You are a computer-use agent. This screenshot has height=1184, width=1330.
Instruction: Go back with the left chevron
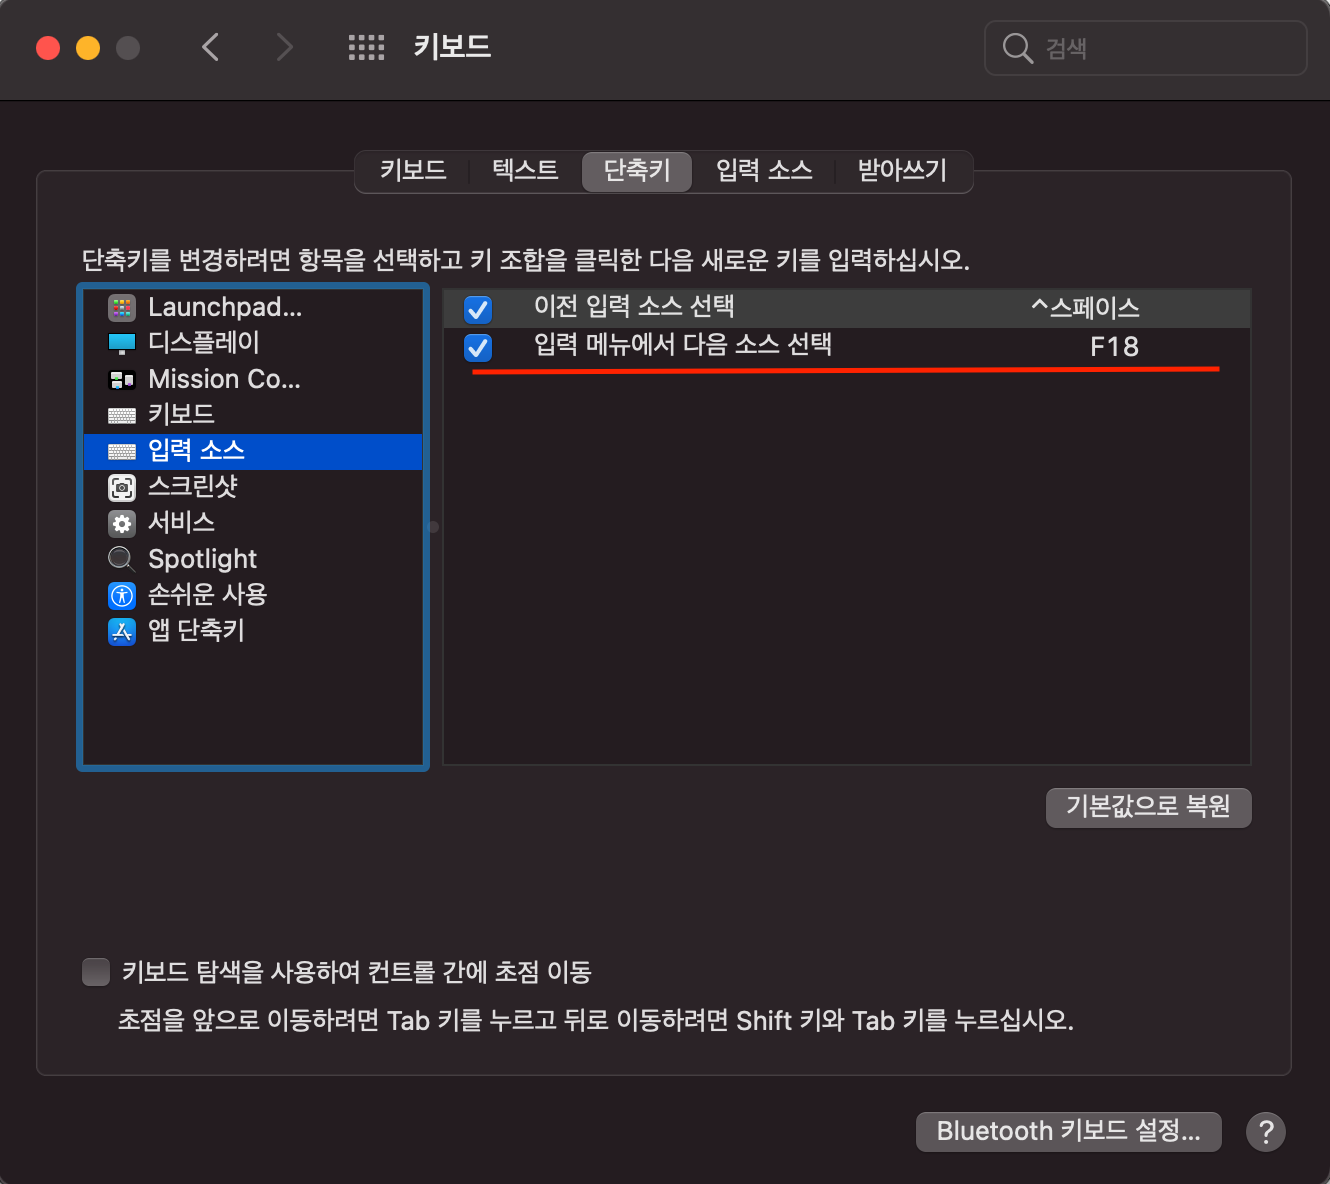[210, 47]
